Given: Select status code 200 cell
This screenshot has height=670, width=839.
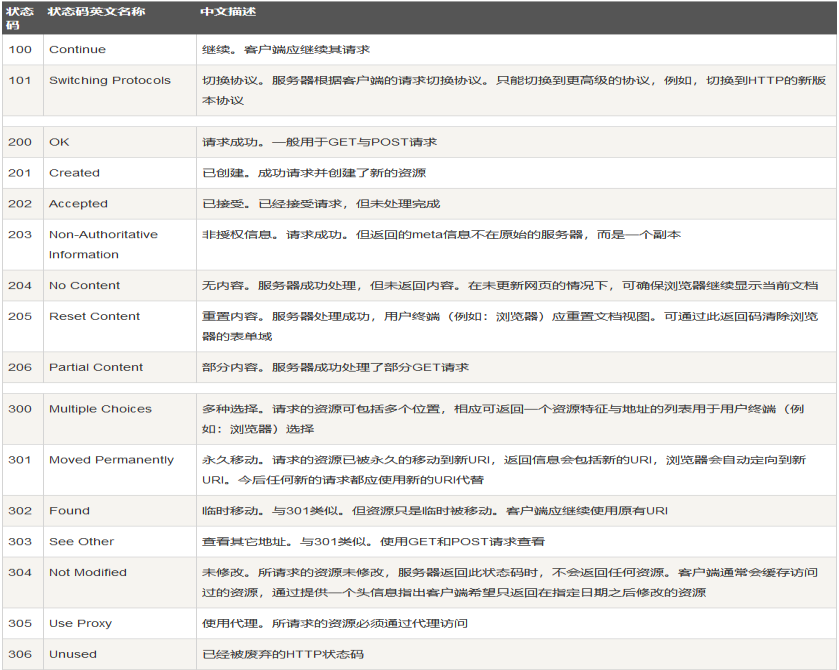Looking at the screenshot, I should (22, 142).
